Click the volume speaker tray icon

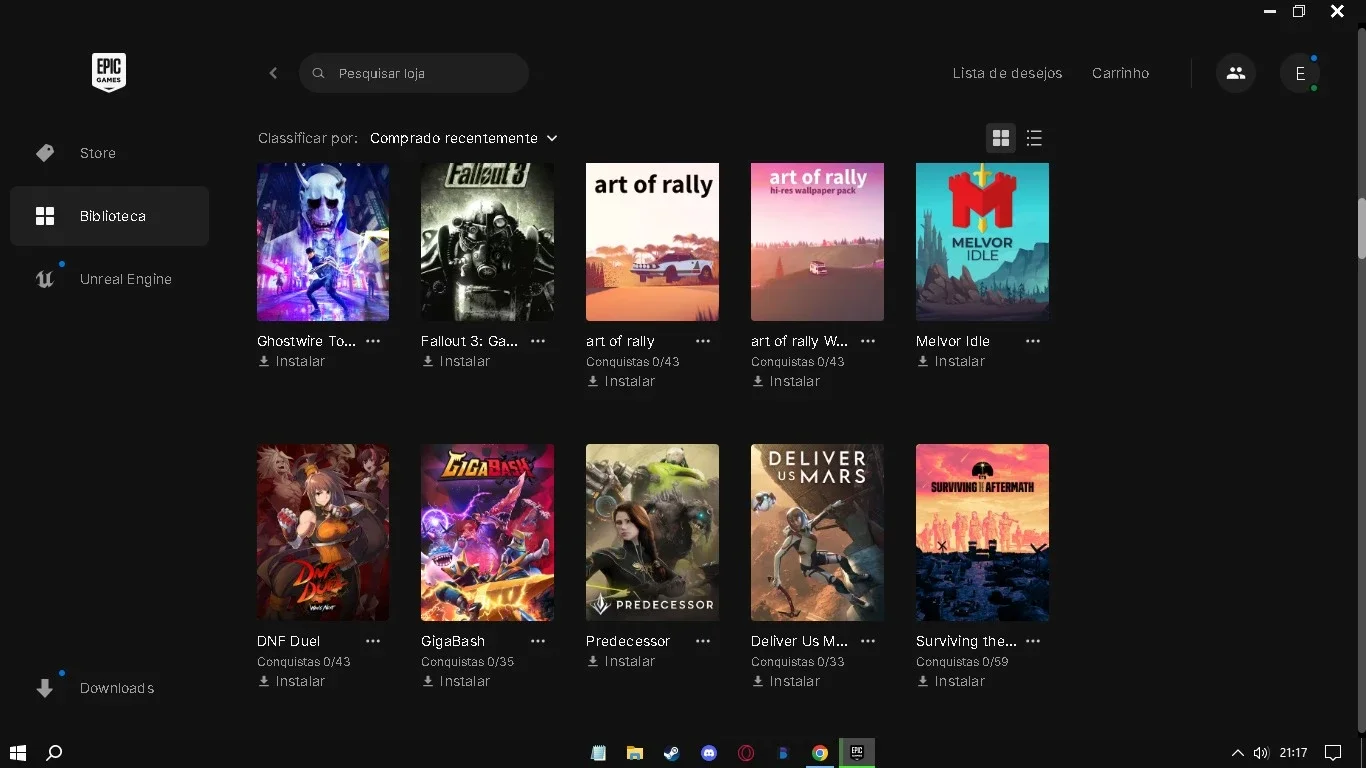(x=1261, y=753)
